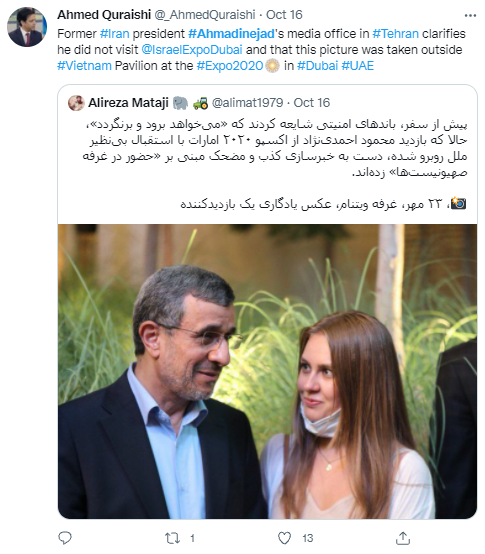This screenshot has height=554, width=485.
Task: Open the #Ahmadinejad hashtag link
Action: tap(231, 34)
